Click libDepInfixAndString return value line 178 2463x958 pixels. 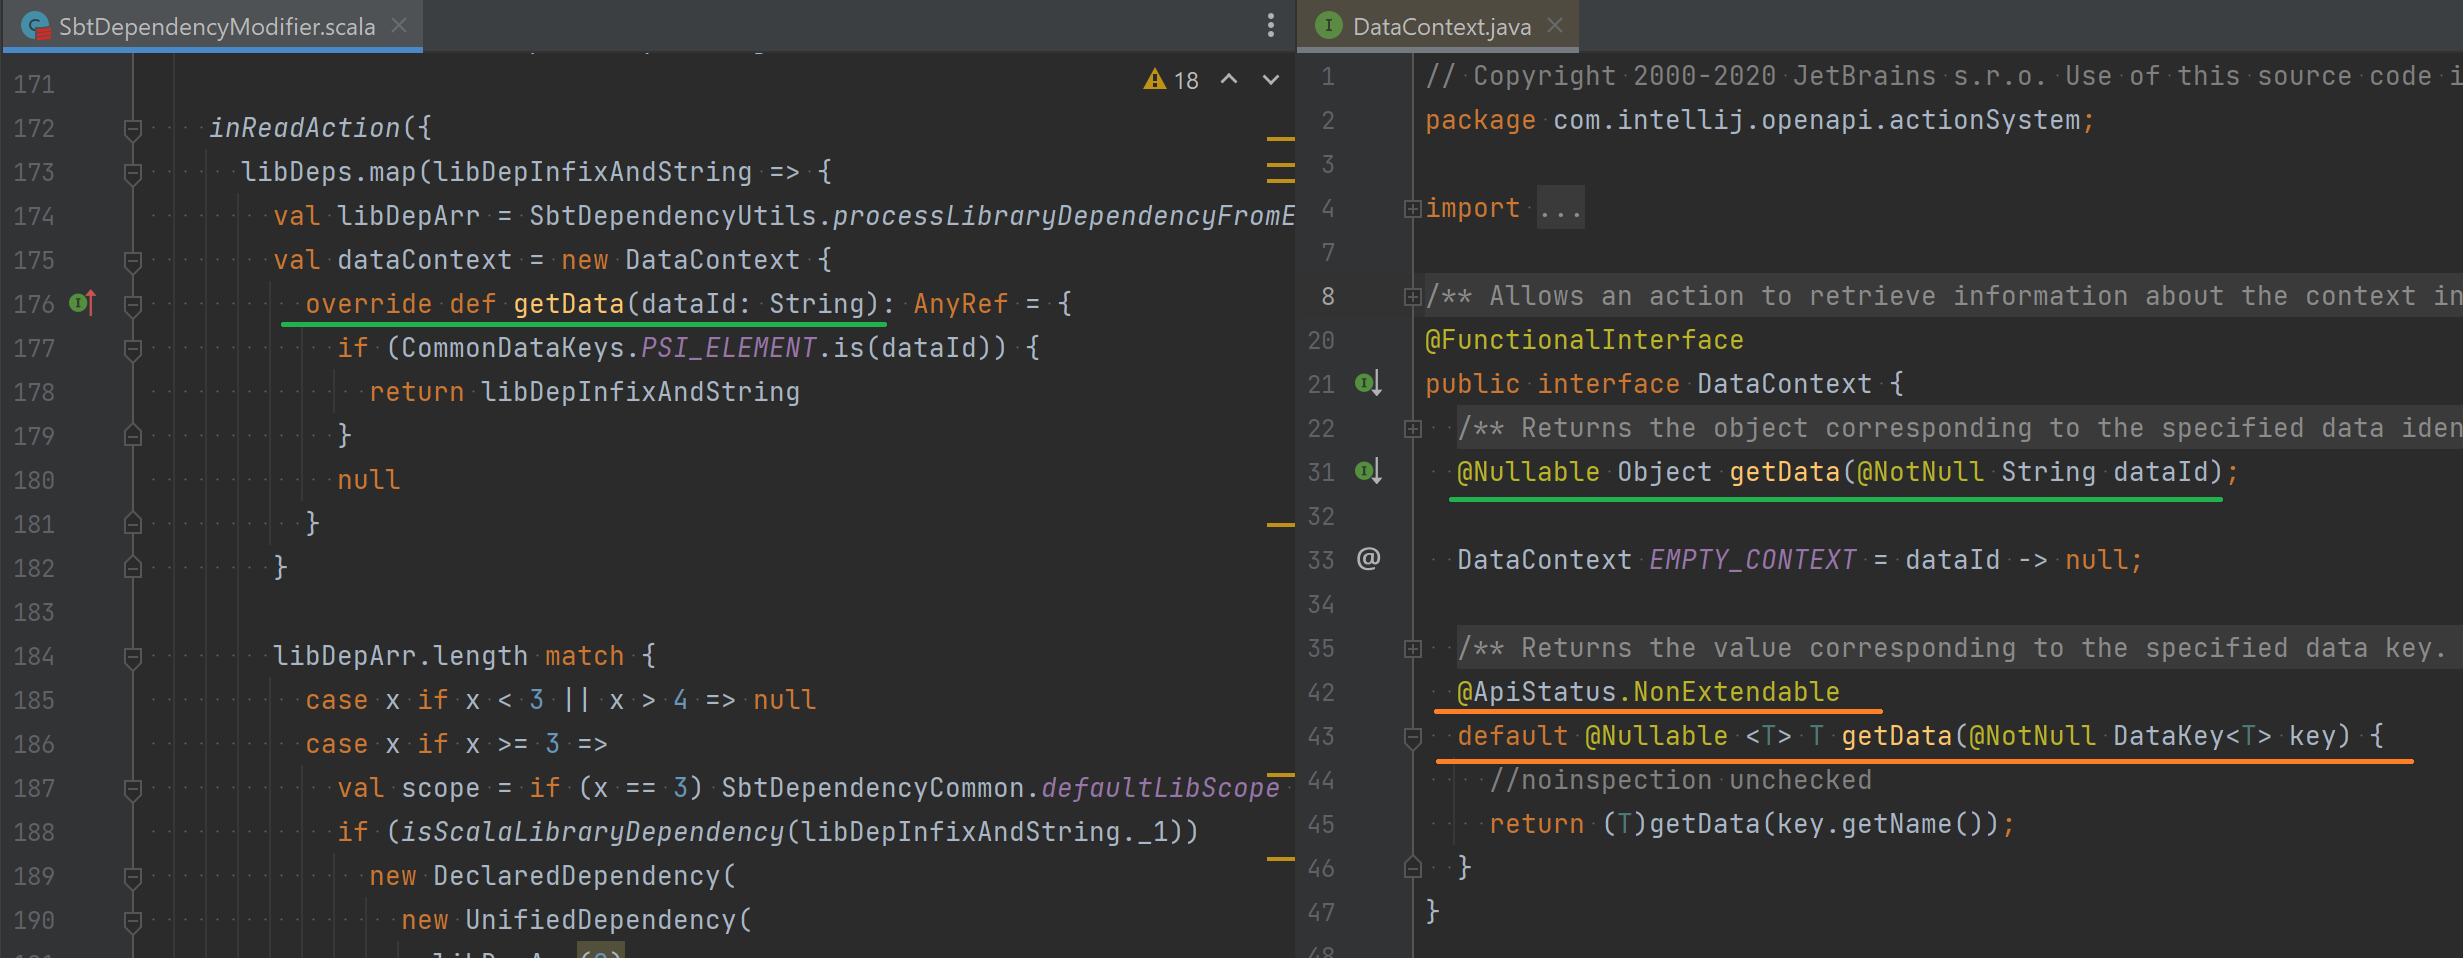[640, 392]
